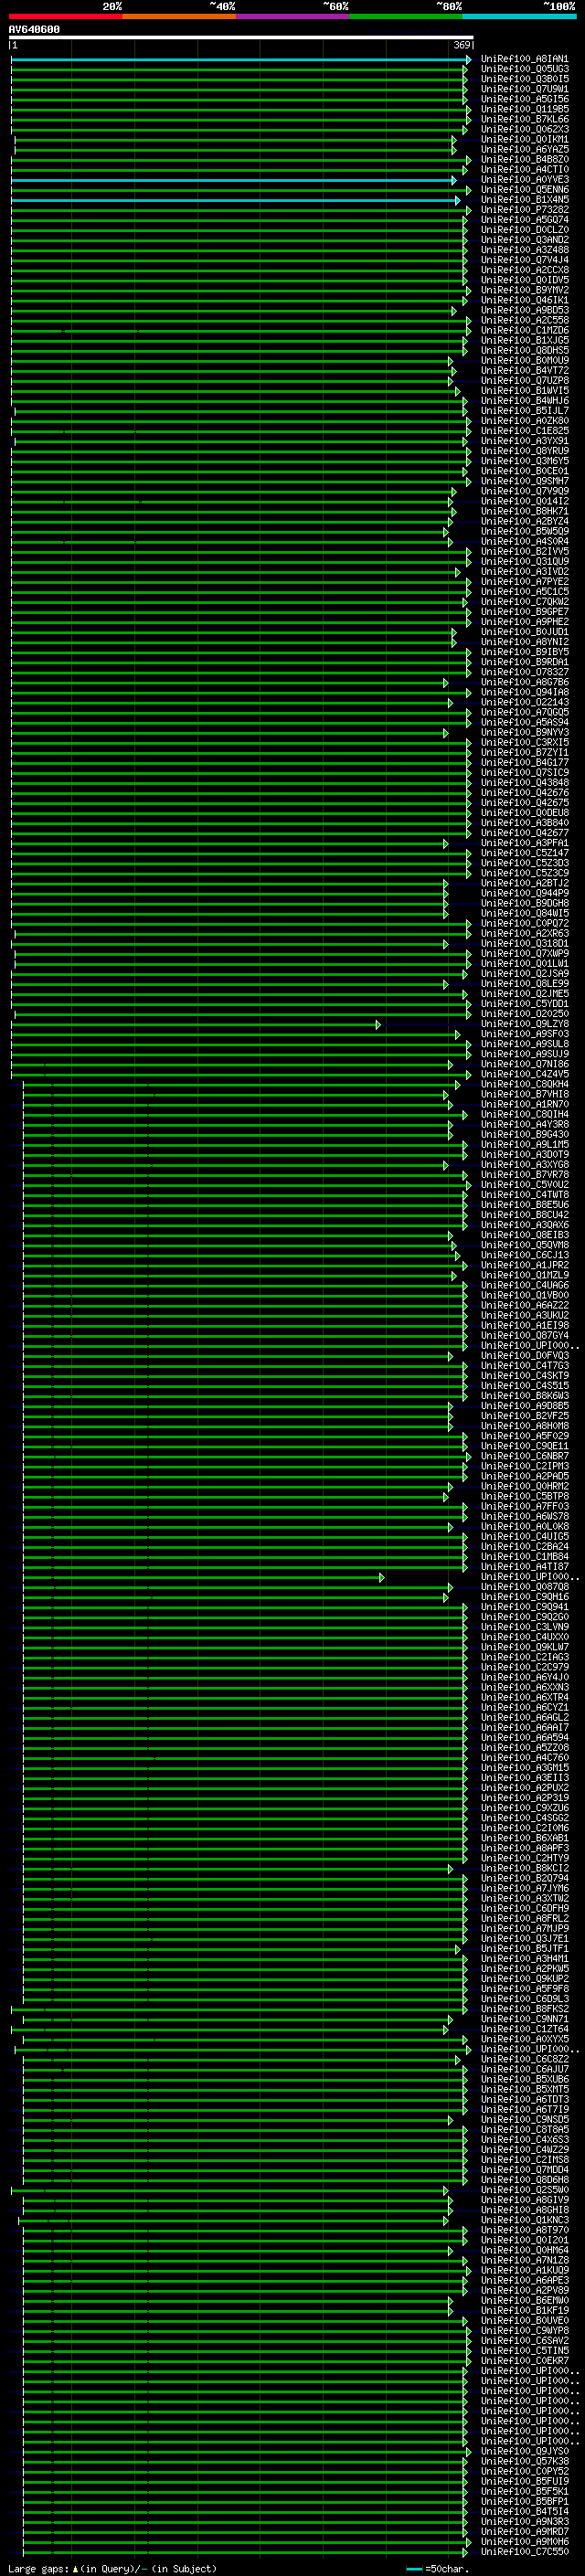The width and height of the screenshot is (585, 2576).
Task: Click hit label UniRef100_B1XJG5
Action: [x=524, y=340]
